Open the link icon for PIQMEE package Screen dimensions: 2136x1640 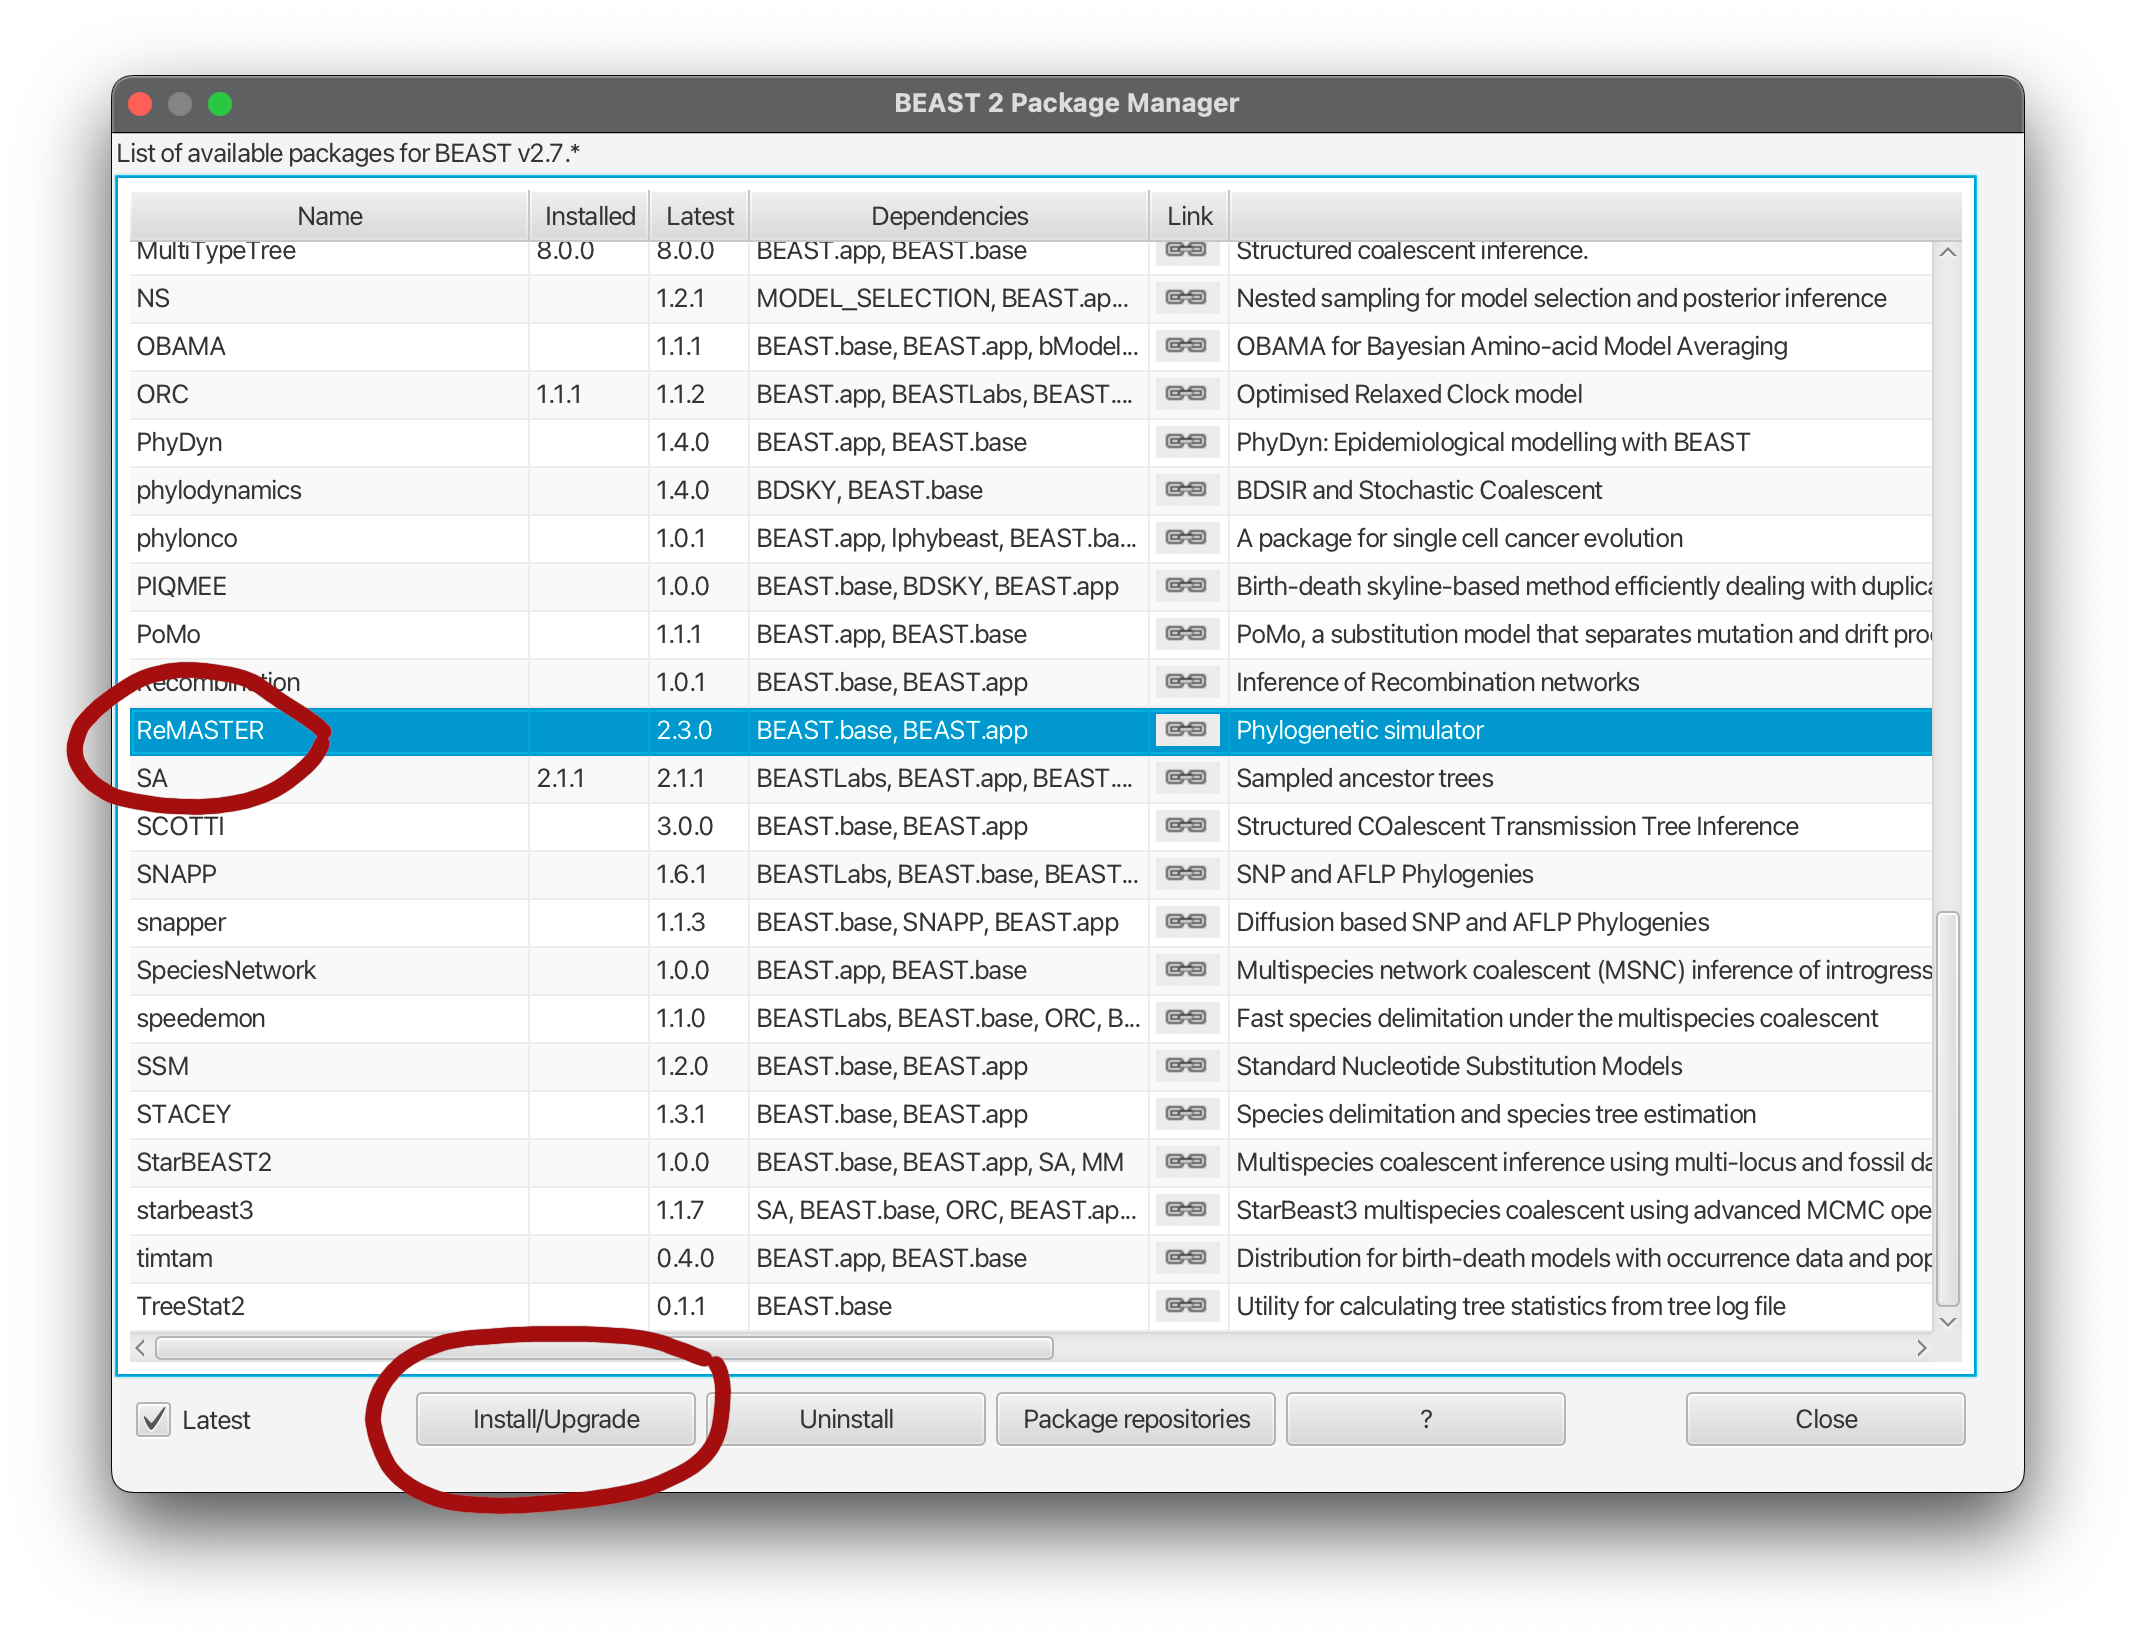point(1186,586)
